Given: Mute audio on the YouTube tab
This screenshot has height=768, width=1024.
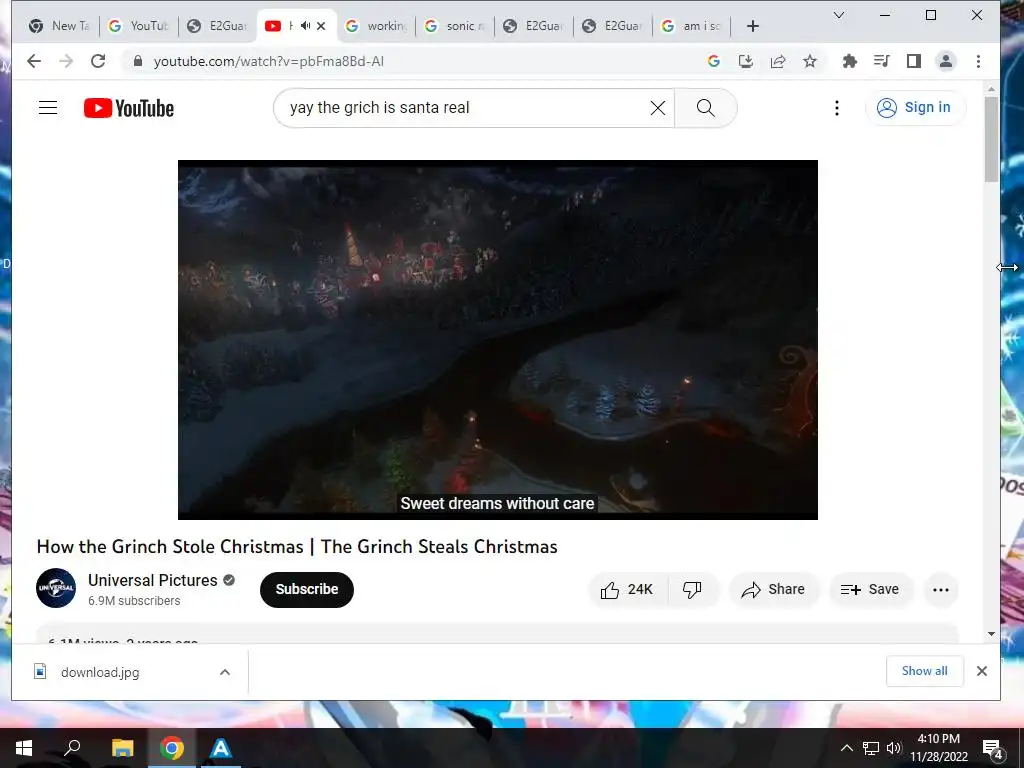Looking at the screenshot, I should coord(305,26).
